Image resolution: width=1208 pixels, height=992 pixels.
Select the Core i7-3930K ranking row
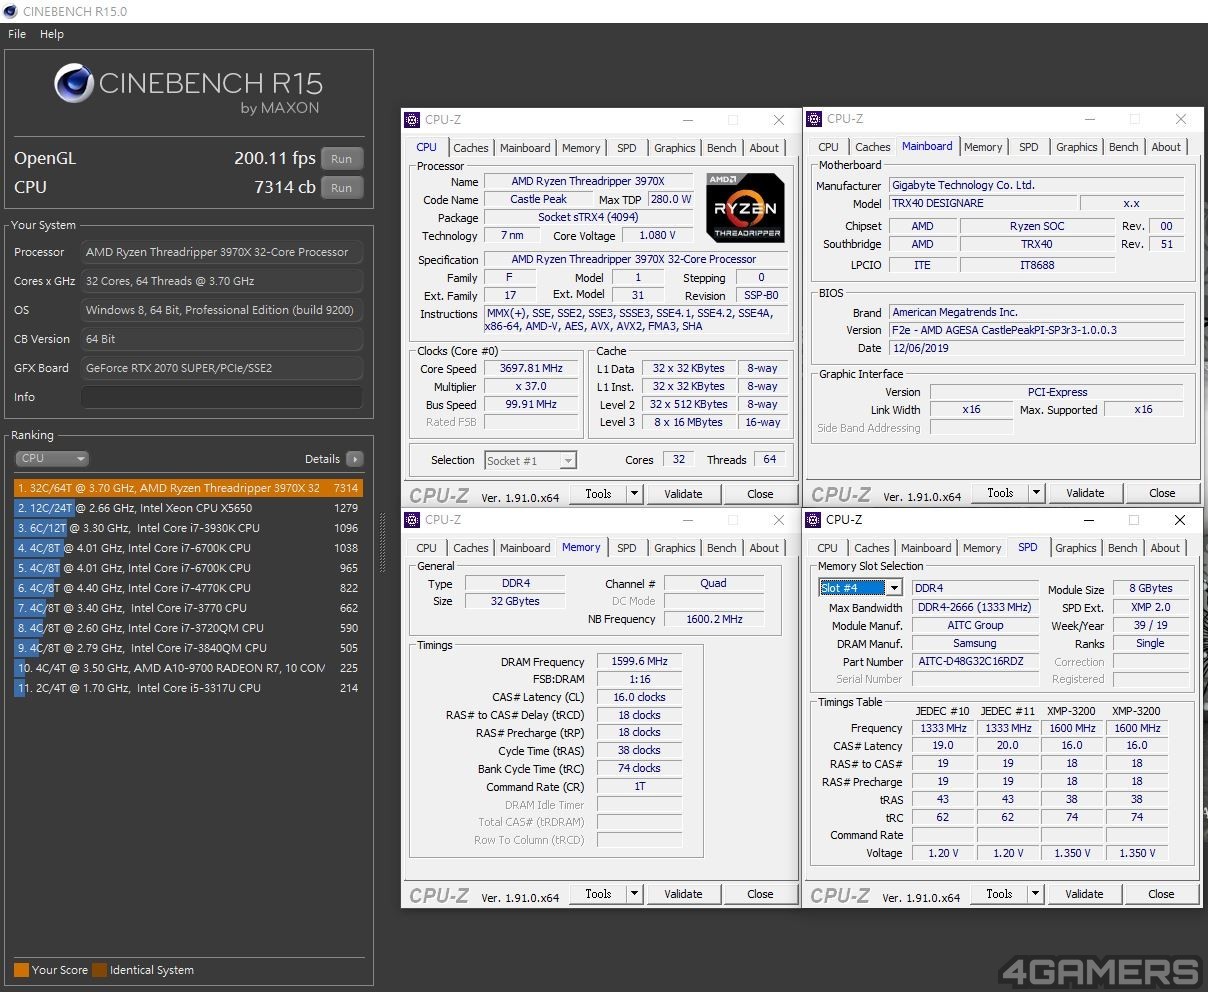[x=188, y=528]
